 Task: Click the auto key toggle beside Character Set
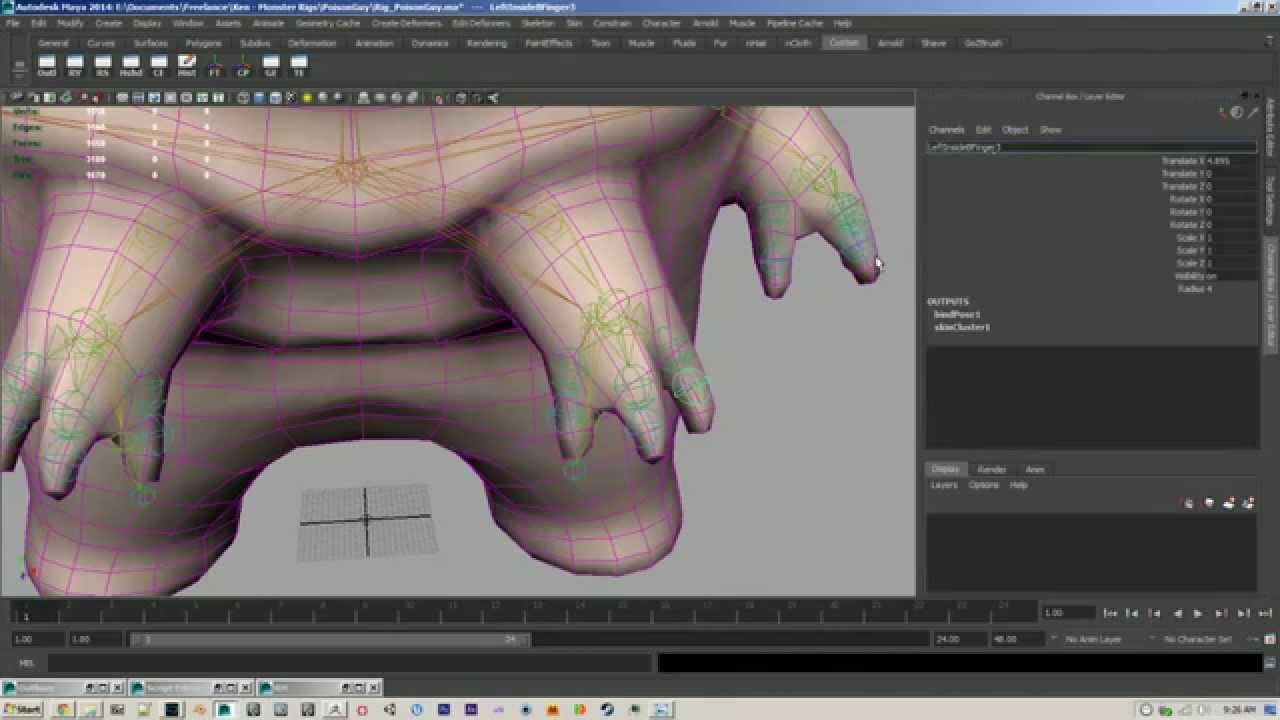click(x=1270, y=639)
